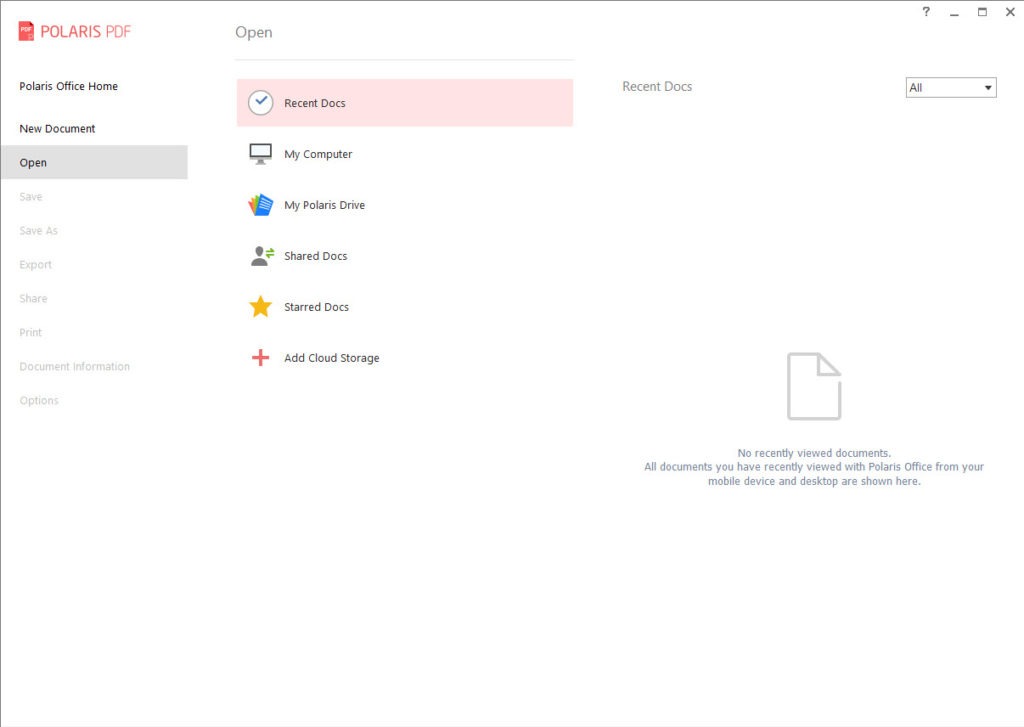Minimize the Polaris PDF window
Image resolution: width=1024 pixels, height=727 pixels.
(954, 12)
